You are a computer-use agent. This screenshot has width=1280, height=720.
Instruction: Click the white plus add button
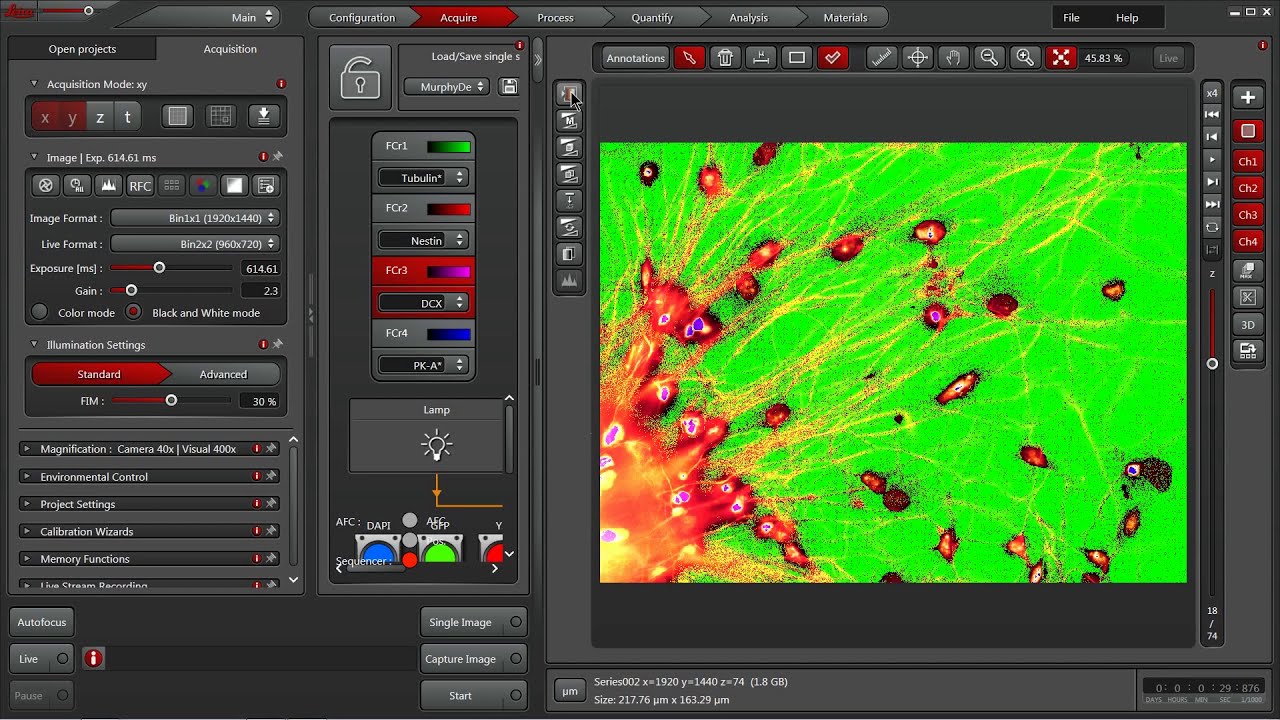(x=1247, y=97)
